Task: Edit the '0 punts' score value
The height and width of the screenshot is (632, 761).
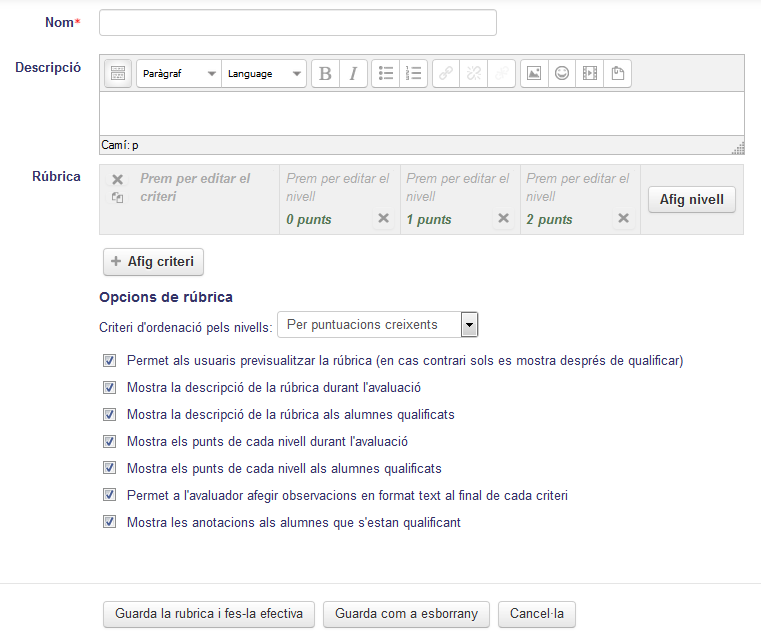Action: pos(309,219)
